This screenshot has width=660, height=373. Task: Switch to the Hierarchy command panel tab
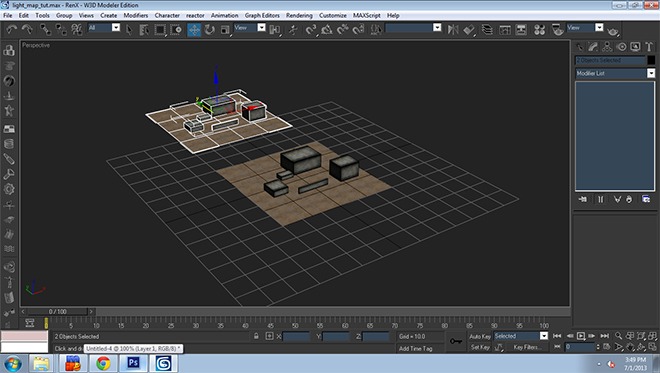tap(607, 47)
